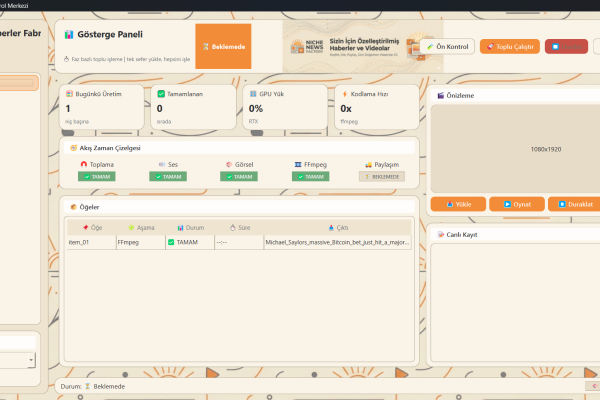Click the Niche News ad banner
The image size is (600, 400).
(348, 46)
